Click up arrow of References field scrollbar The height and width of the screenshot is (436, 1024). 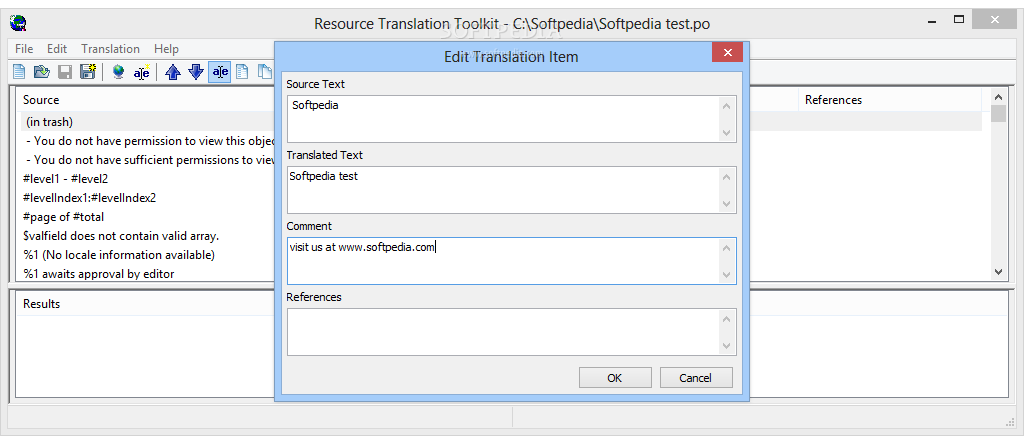point(727,319)
